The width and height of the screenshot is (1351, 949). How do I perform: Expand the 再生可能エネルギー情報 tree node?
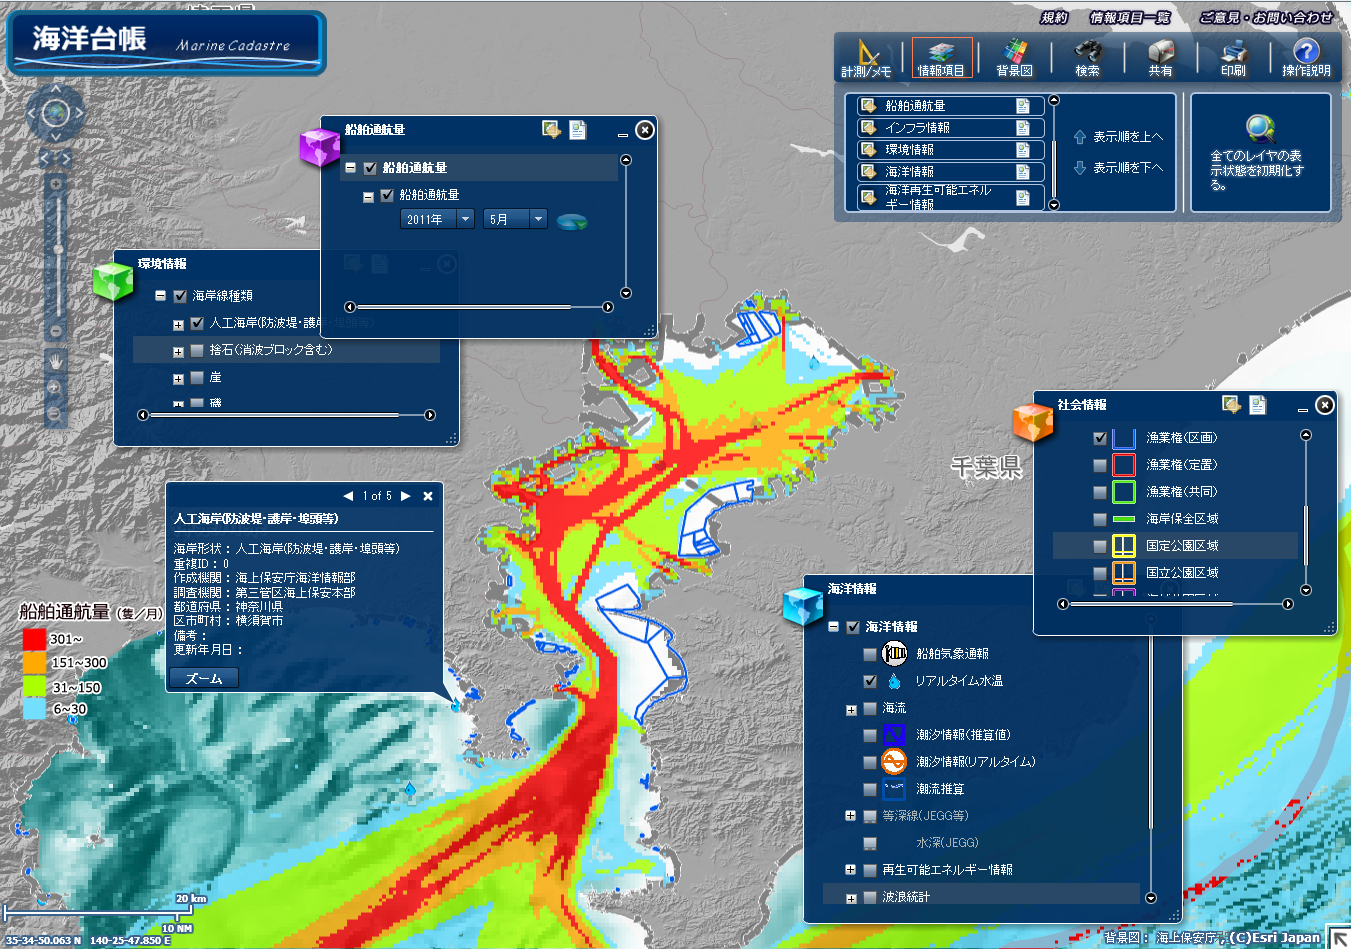click(850, 870)
